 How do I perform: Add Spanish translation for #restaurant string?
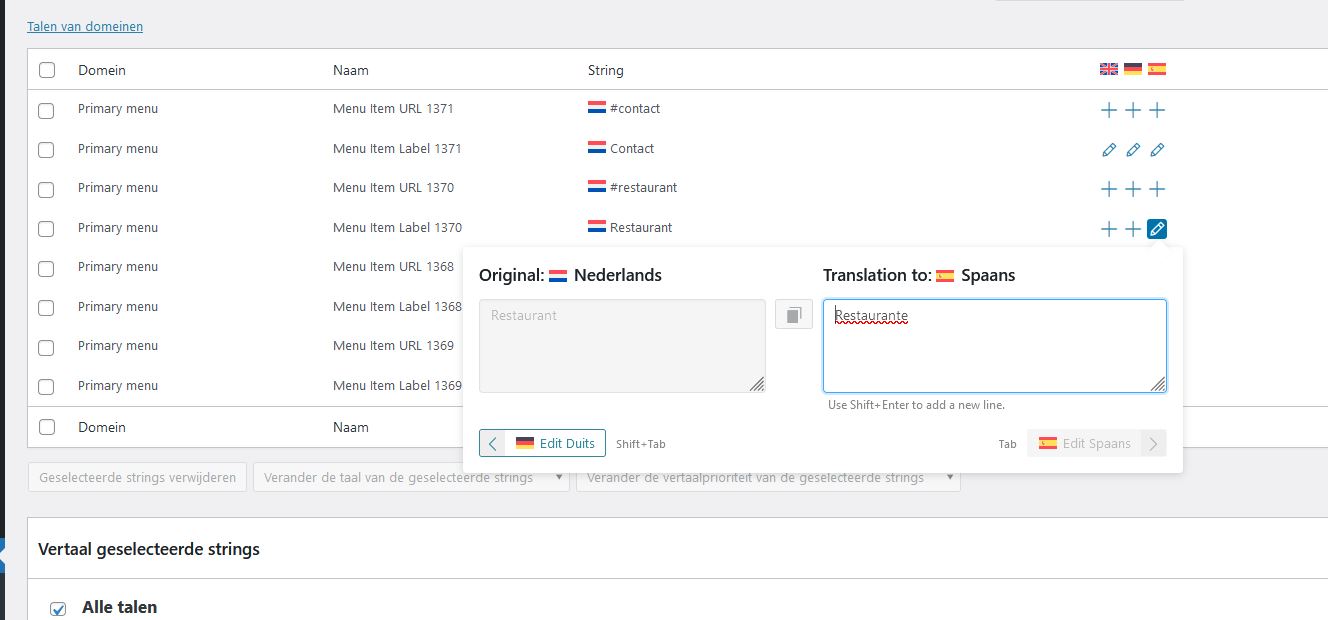pyautogui.click(x=1157, y=189)
